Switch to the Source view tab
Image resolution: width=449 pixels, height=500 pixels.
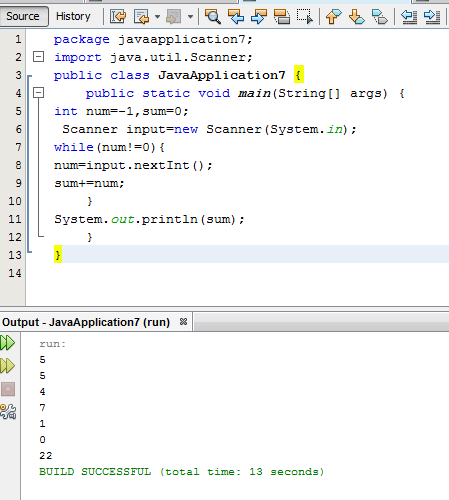click(x=23, y=16)
